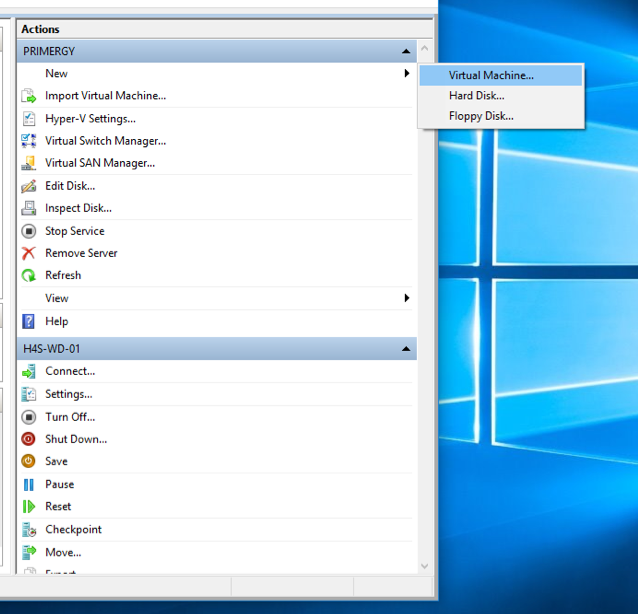Choose the Remove Server action
638x614 pixels.
[81, 253]
